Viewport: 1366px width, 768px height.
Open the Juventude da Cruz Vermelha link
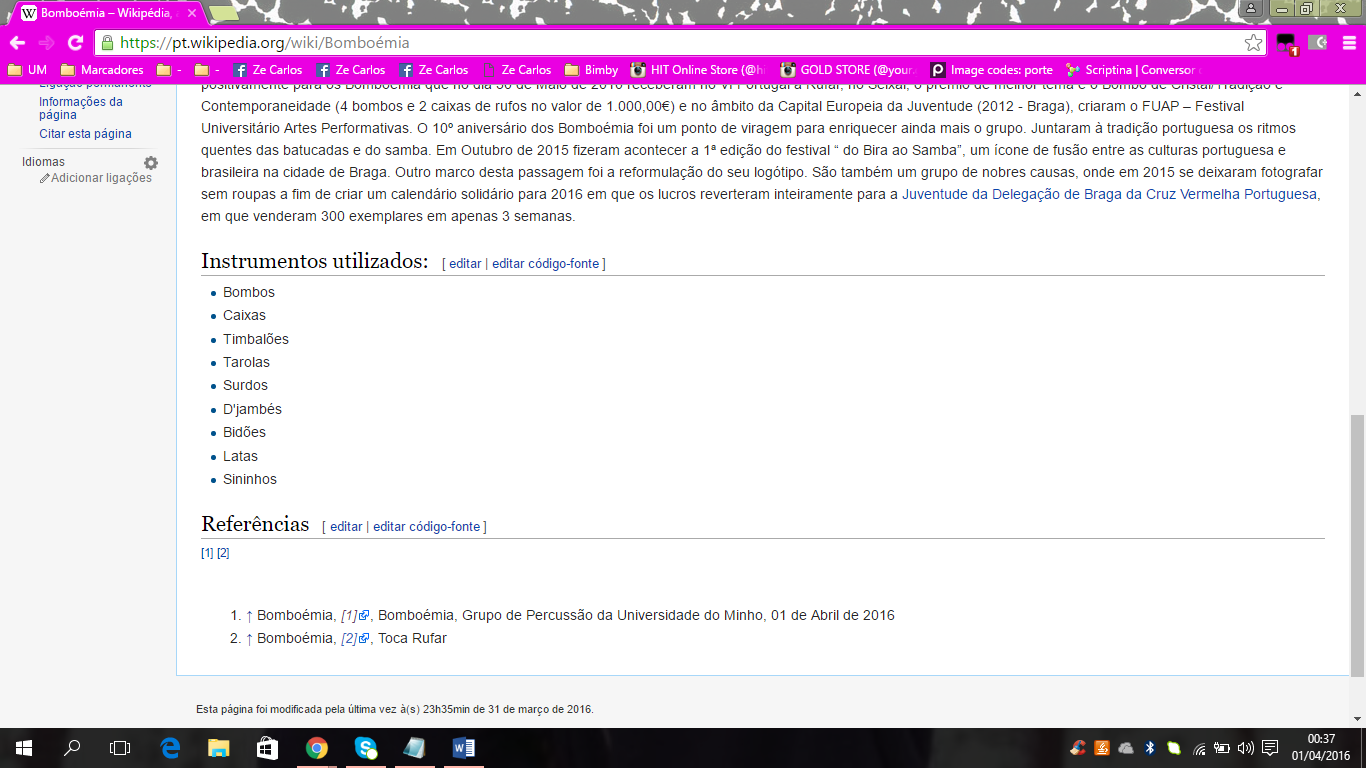point(1109,194)
